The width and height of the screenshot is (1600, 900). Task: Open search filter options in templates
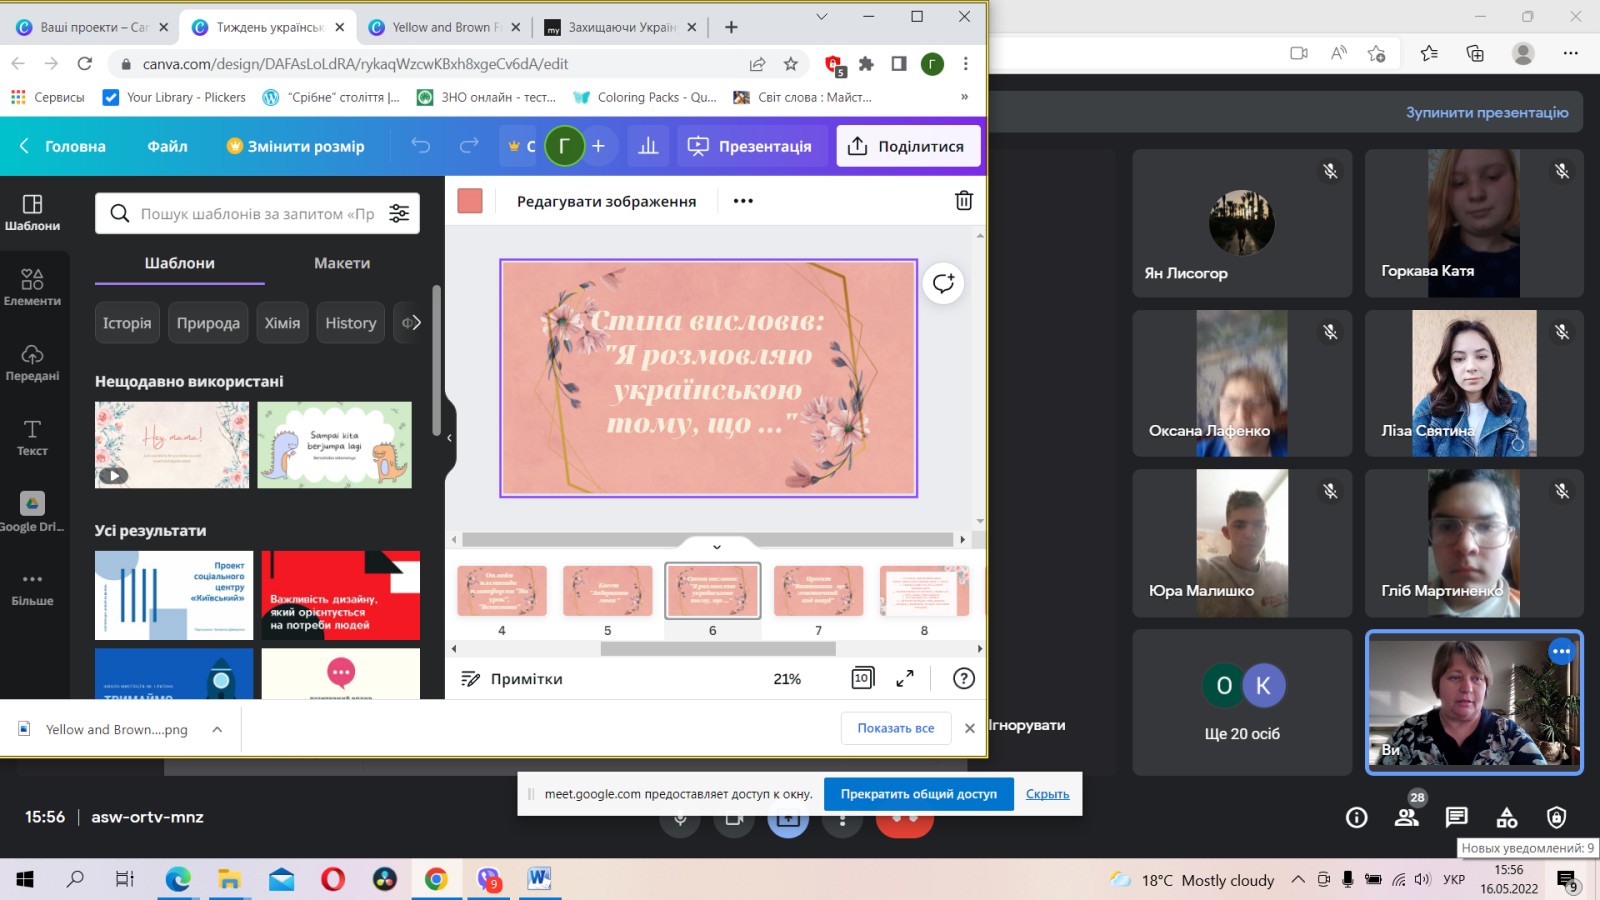[399, 213]
